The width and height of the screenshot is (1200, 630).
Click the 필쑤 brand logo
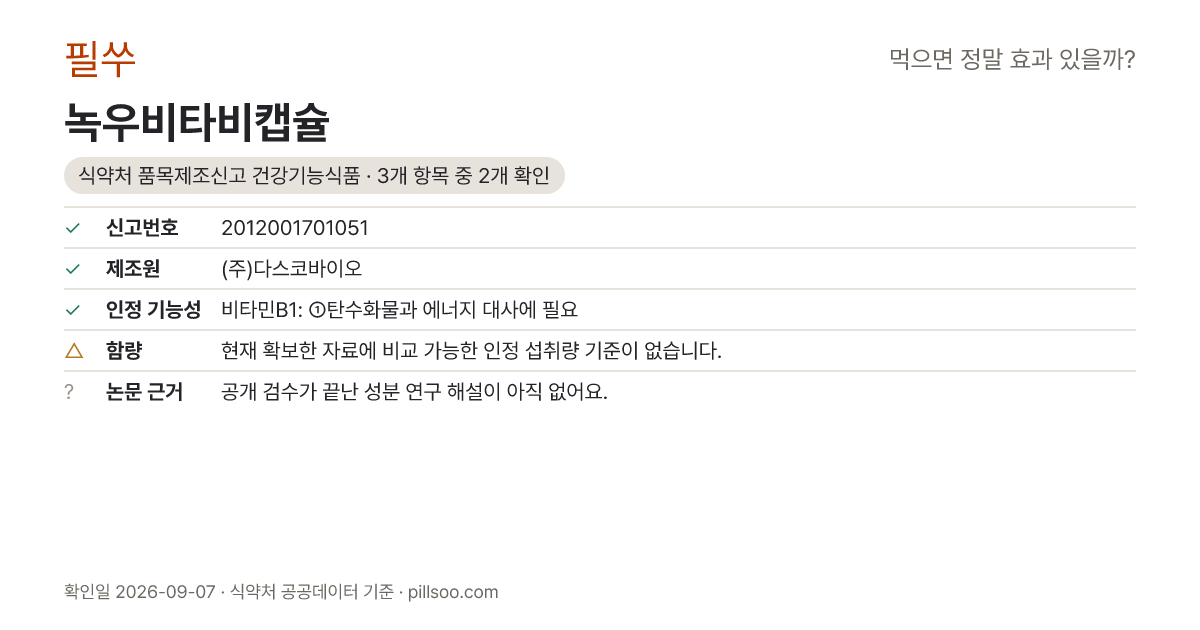pyautogui.click(x=100, y=59)
